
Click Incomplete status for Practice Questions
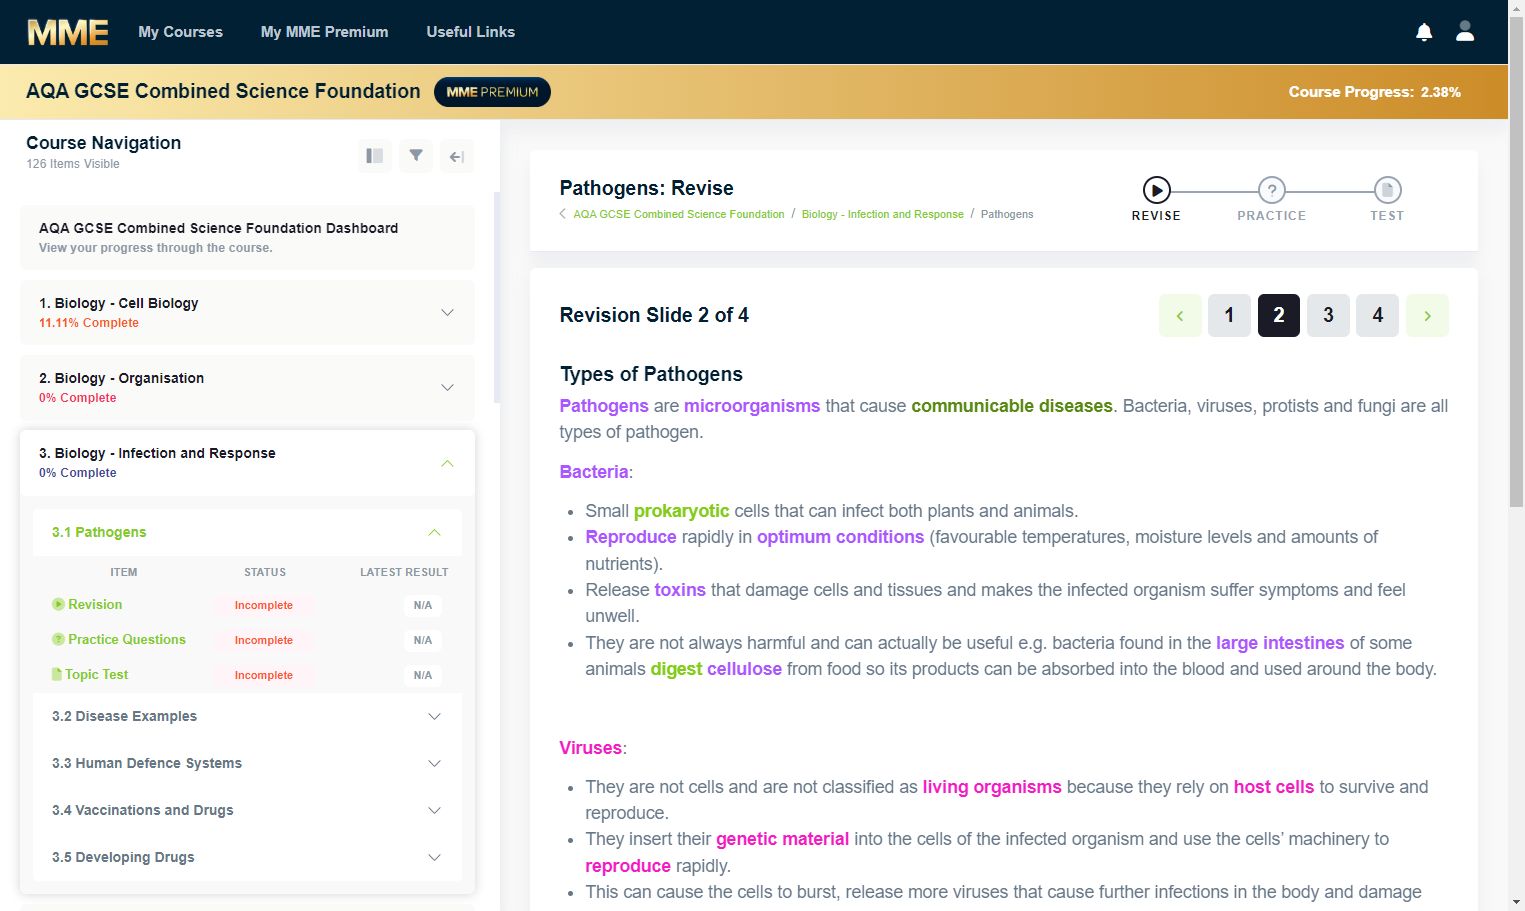point(264,640)
